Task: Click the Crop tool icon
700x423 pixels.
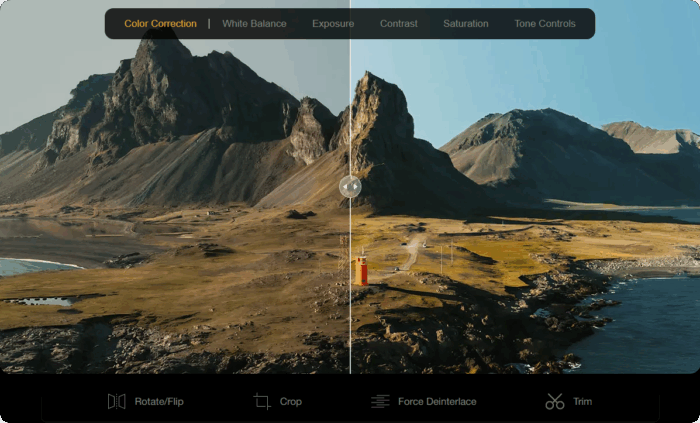Action: click(x=262, y=401)
